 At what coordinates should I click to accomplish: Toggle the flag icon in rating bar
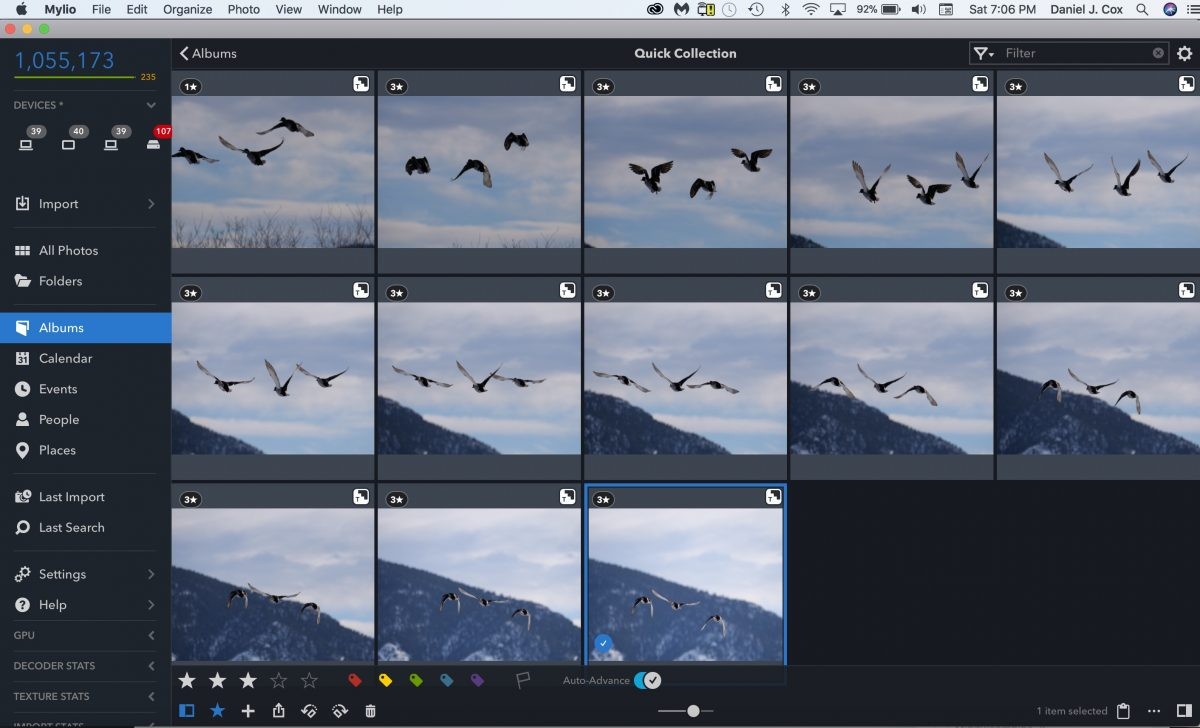[522, 681]
